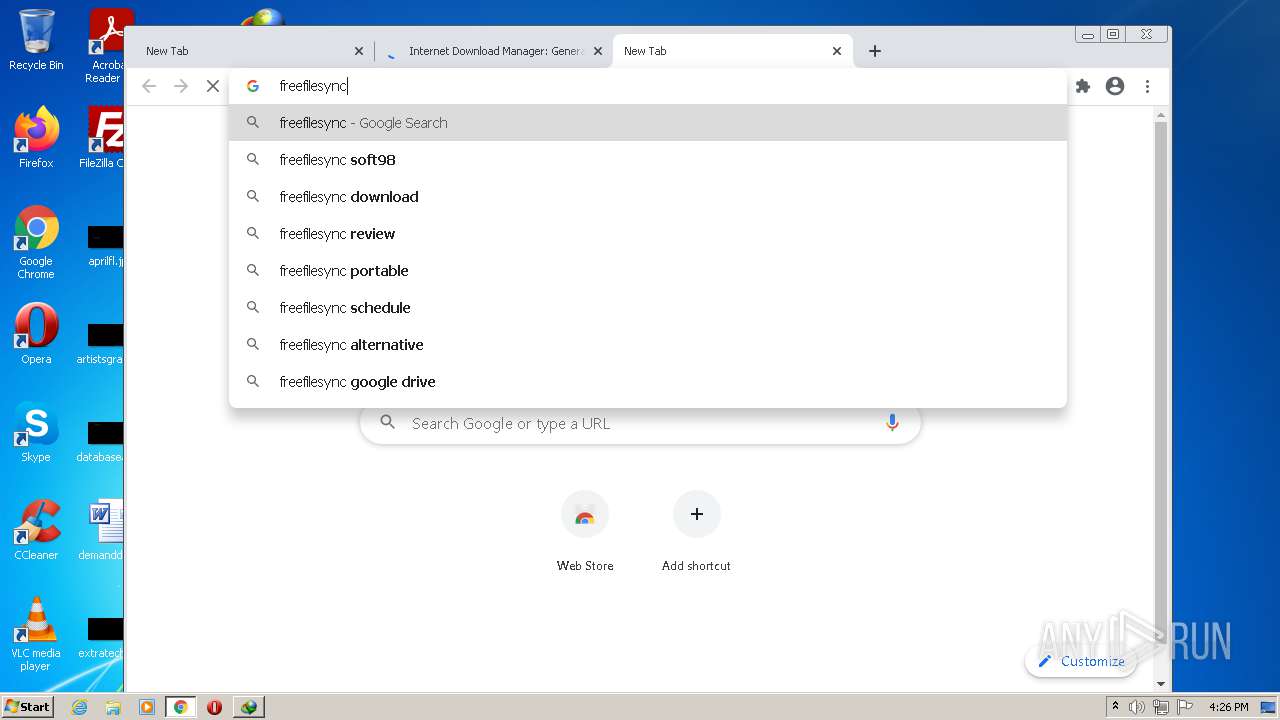
Task: Open the Chrome three-dot menu
Action: tap(1148, 86)
